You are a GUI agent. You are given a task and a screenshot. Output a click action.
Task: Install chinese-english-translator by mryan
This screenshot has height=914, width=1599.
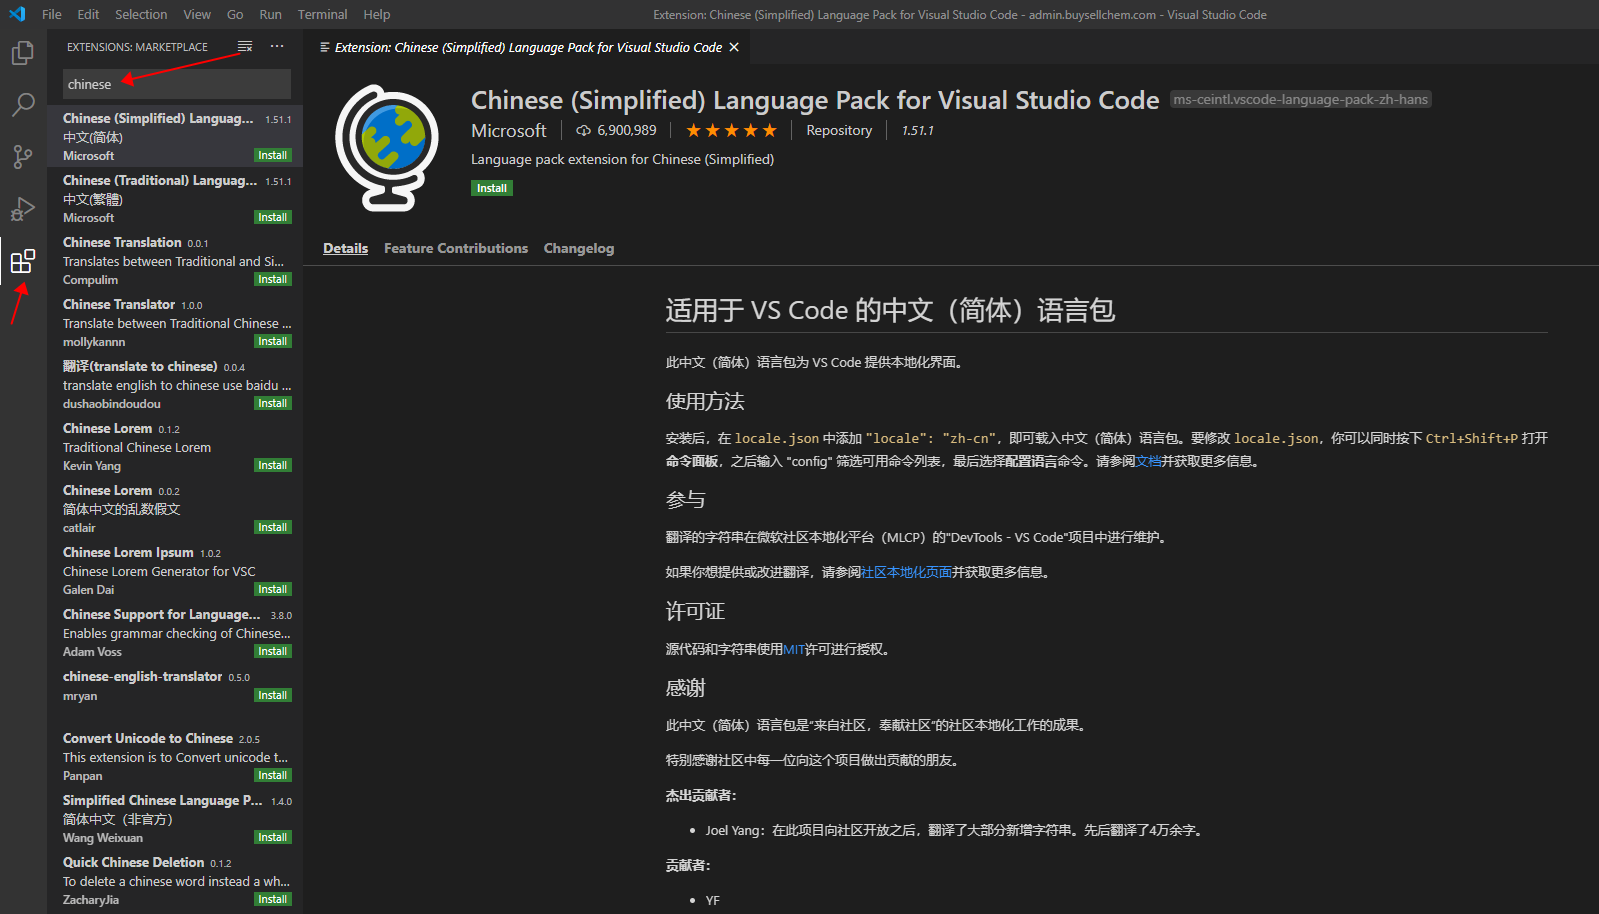272,695
